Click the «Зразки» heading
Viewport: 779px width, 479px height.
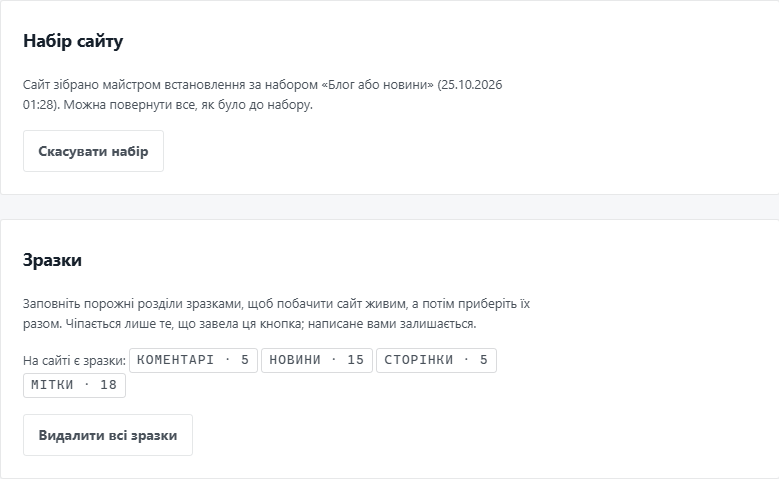click(x=52, y=260)
